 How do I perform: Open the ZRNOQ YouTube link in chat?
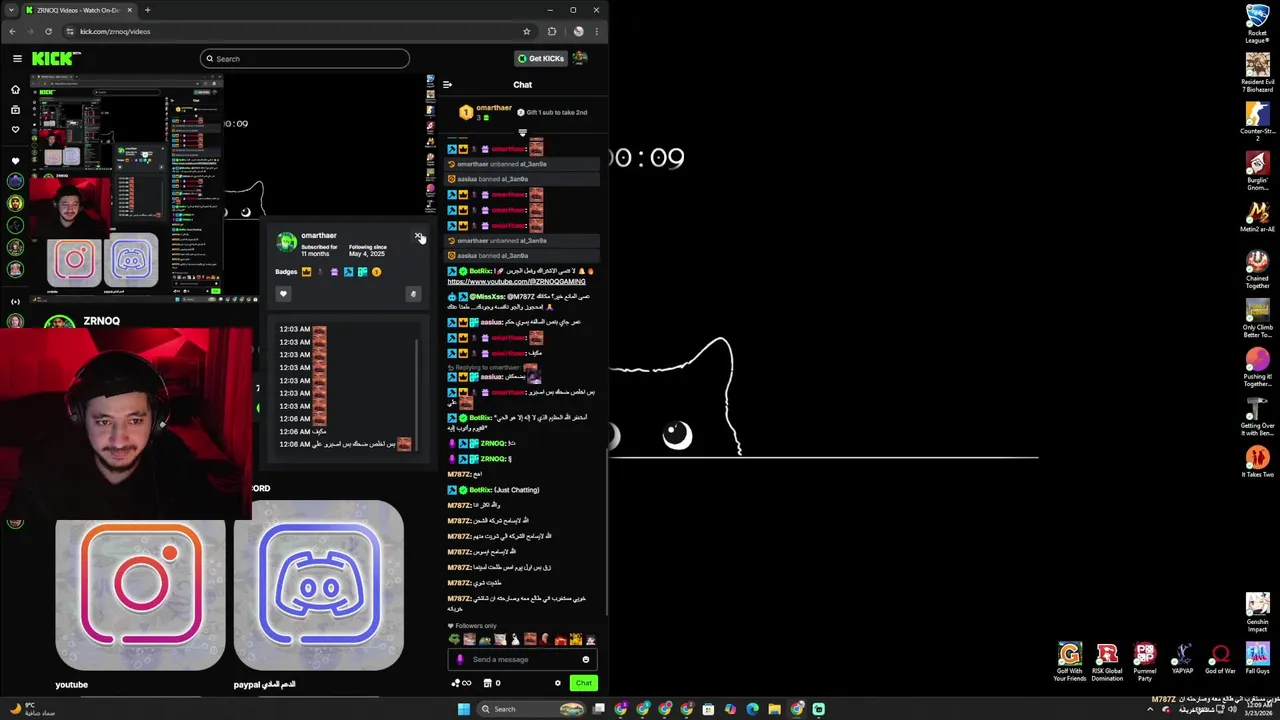click(516, 282)
